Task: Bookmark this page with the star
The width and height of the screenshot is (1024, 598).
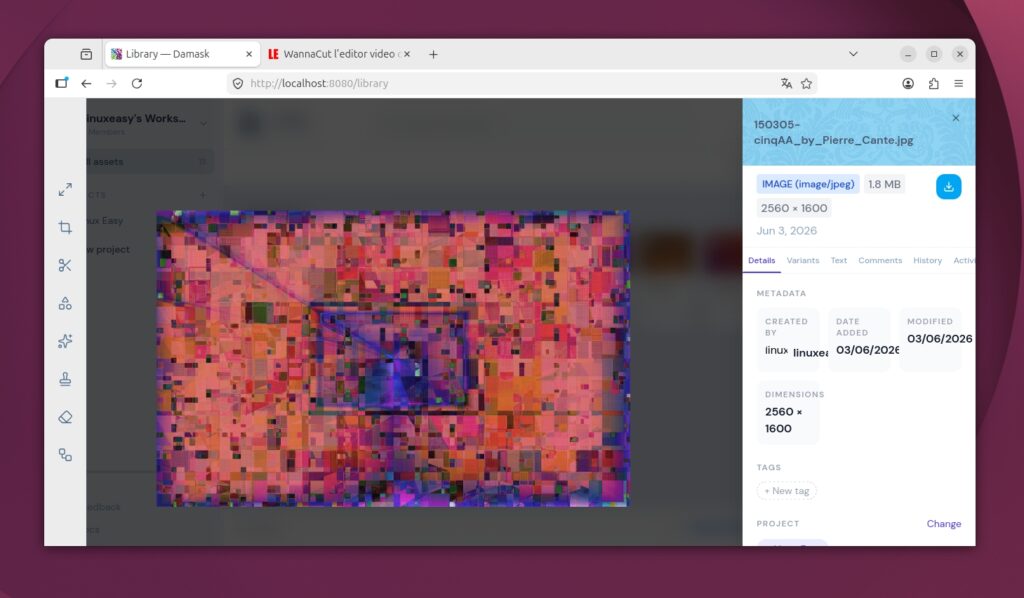Action: 807,84
